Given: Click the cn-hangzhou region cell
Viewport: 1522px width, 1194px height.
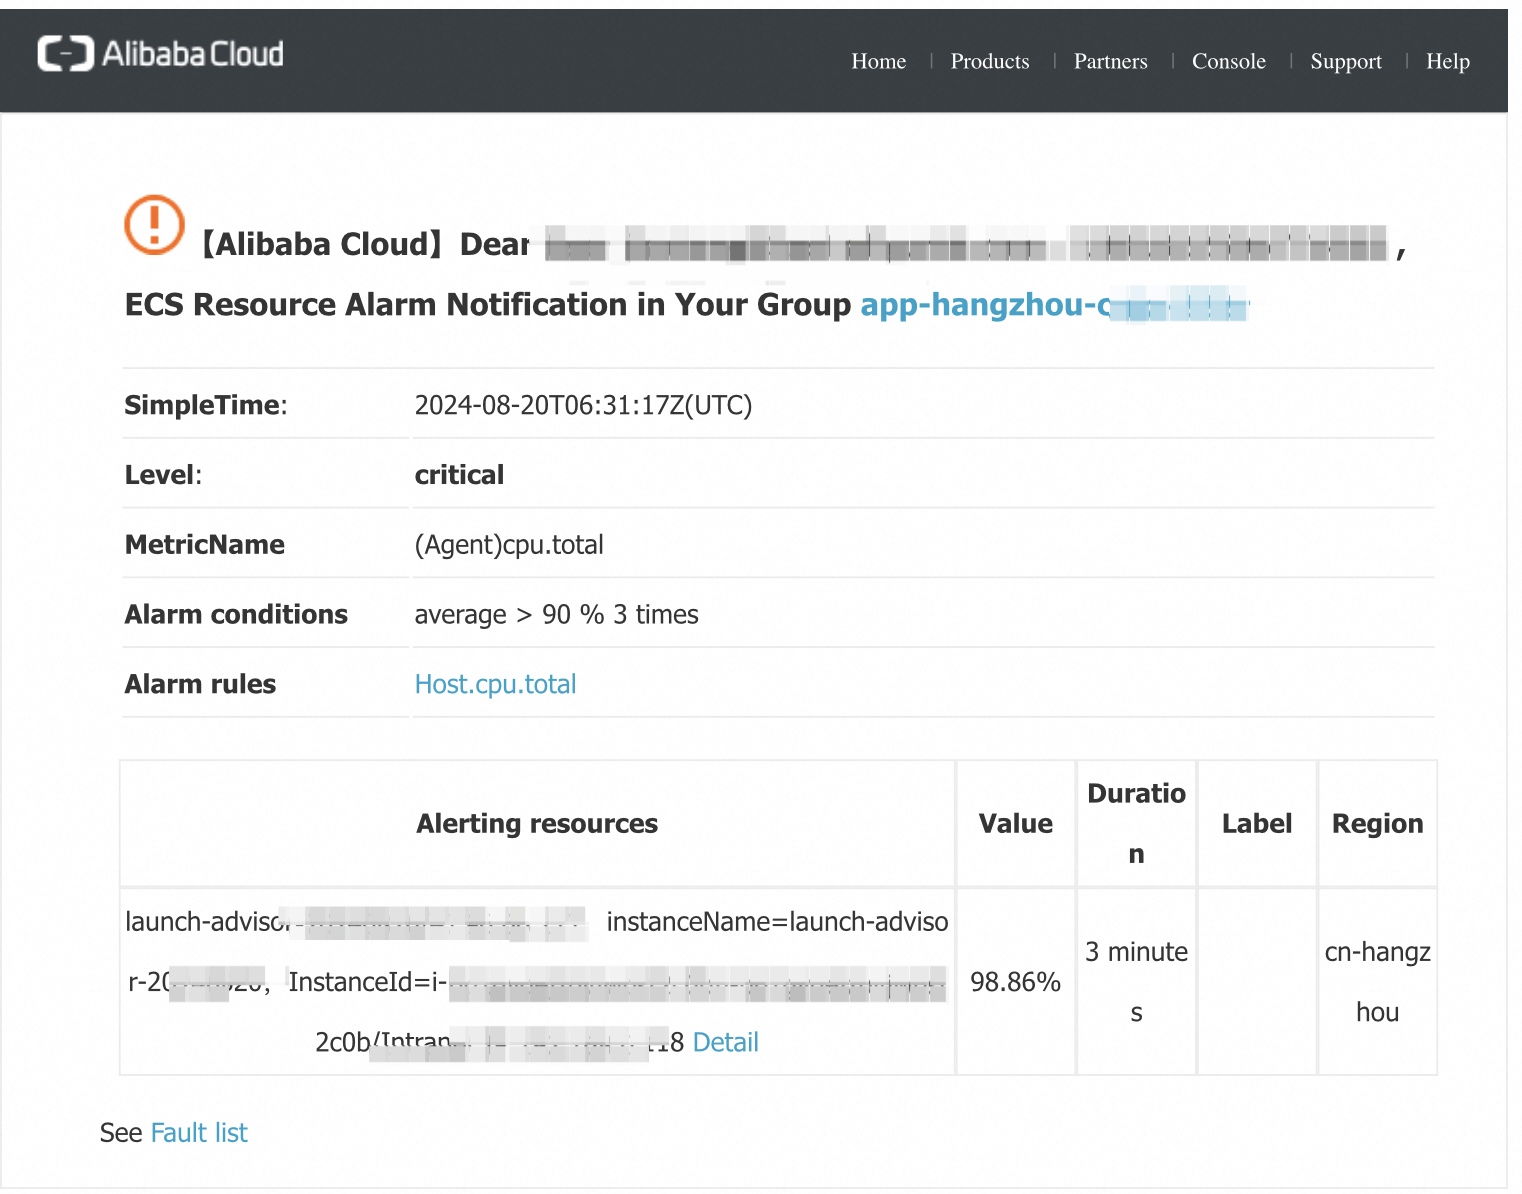Looking at the screenshot, I should click(x=1378, y=982).
